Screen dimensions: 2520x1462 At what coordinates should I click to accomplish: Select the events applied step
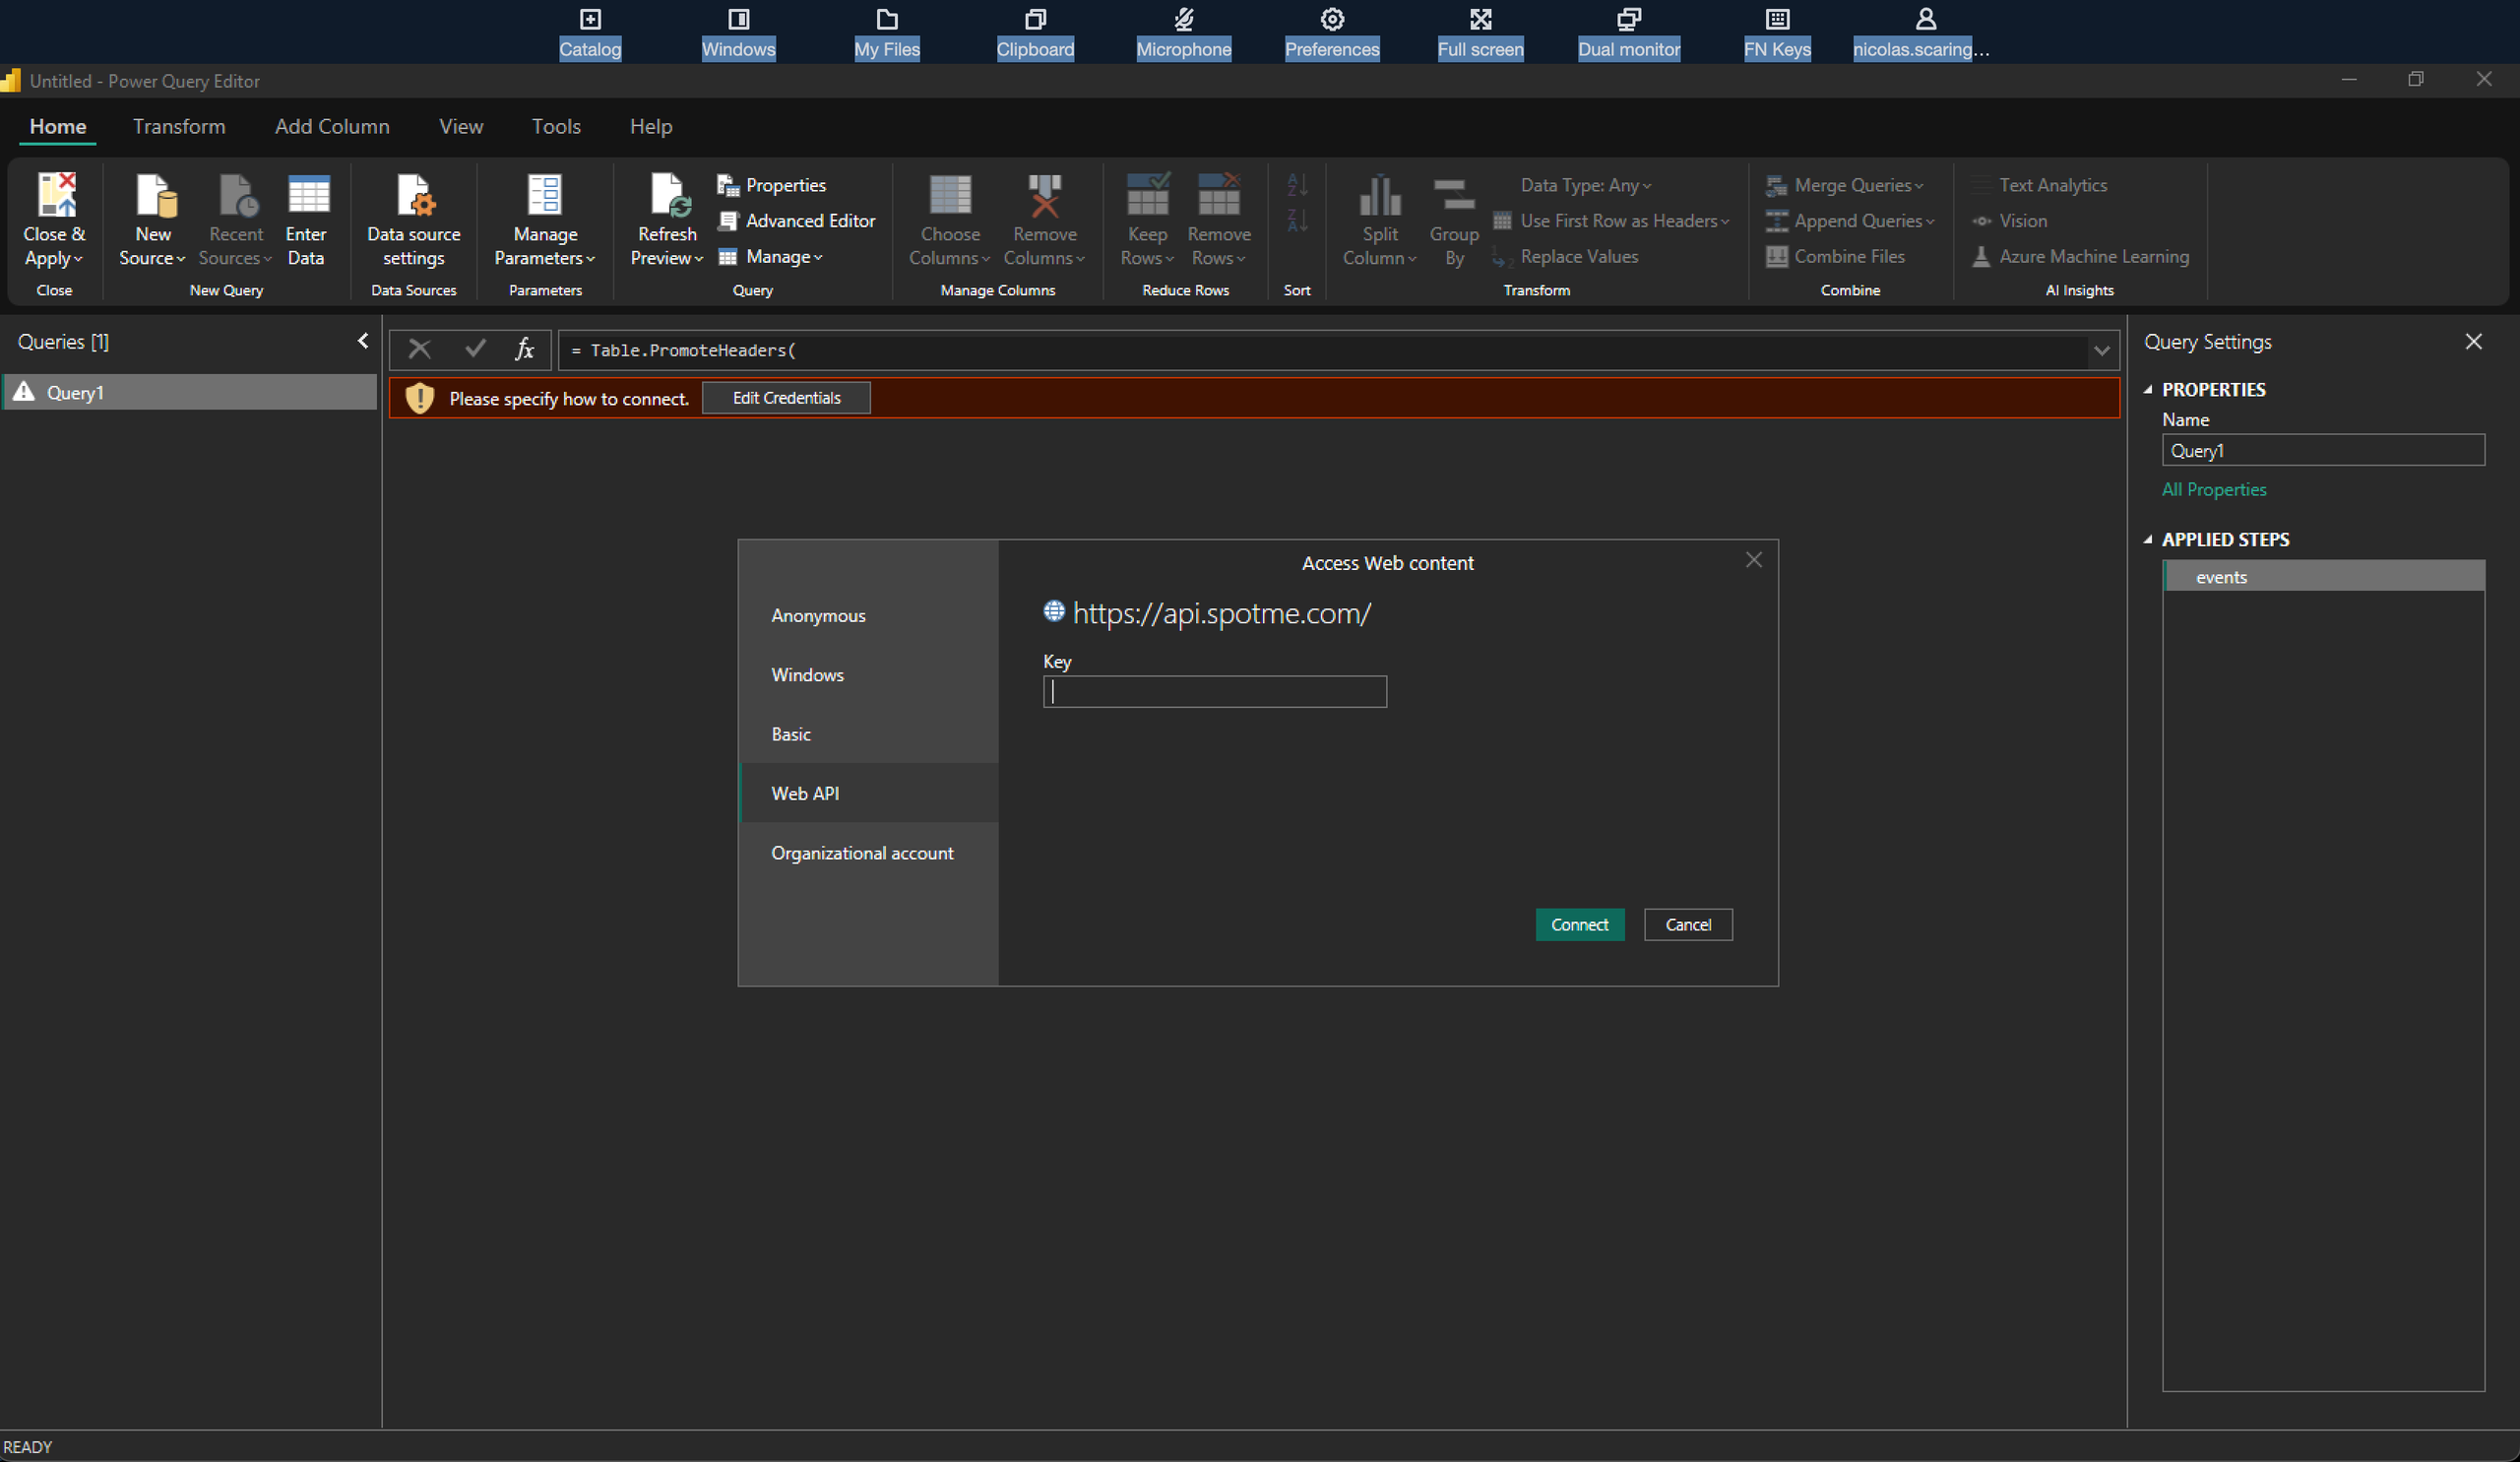pyautogui.click(x=2323, y=576)
